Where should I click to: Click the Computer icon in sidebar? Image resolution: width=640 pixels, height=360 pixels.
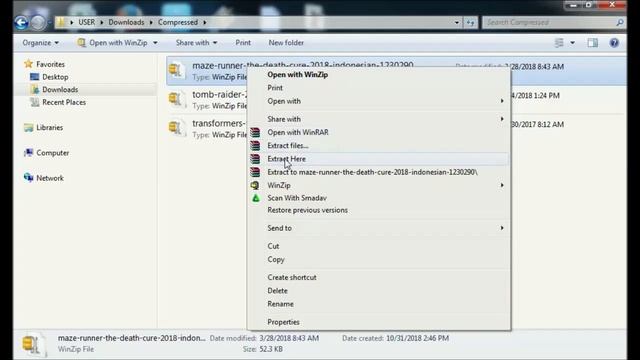click(x=28, y=153)
